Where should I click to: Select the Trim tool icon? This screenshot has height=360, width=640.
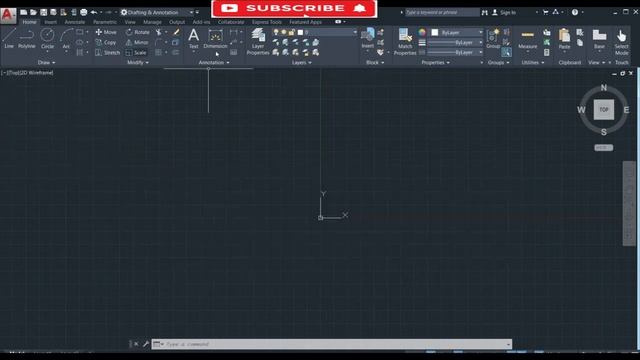tap(159, 32)
